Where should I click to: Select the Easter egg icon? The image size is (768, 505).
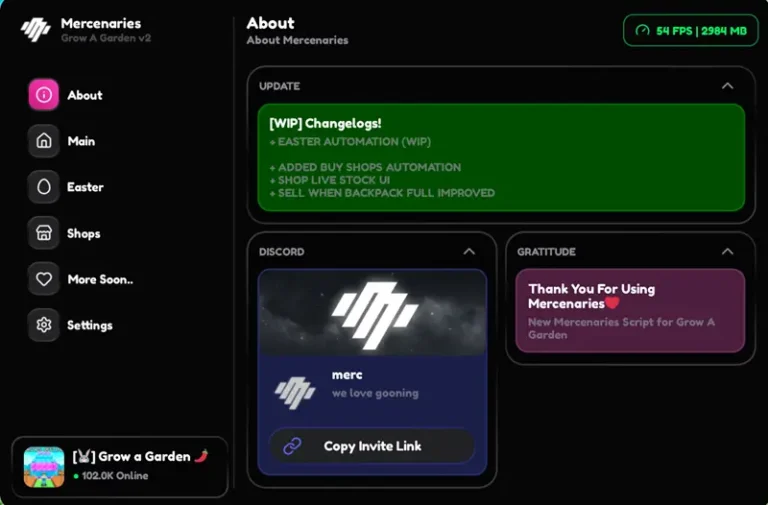pos(44,187)
